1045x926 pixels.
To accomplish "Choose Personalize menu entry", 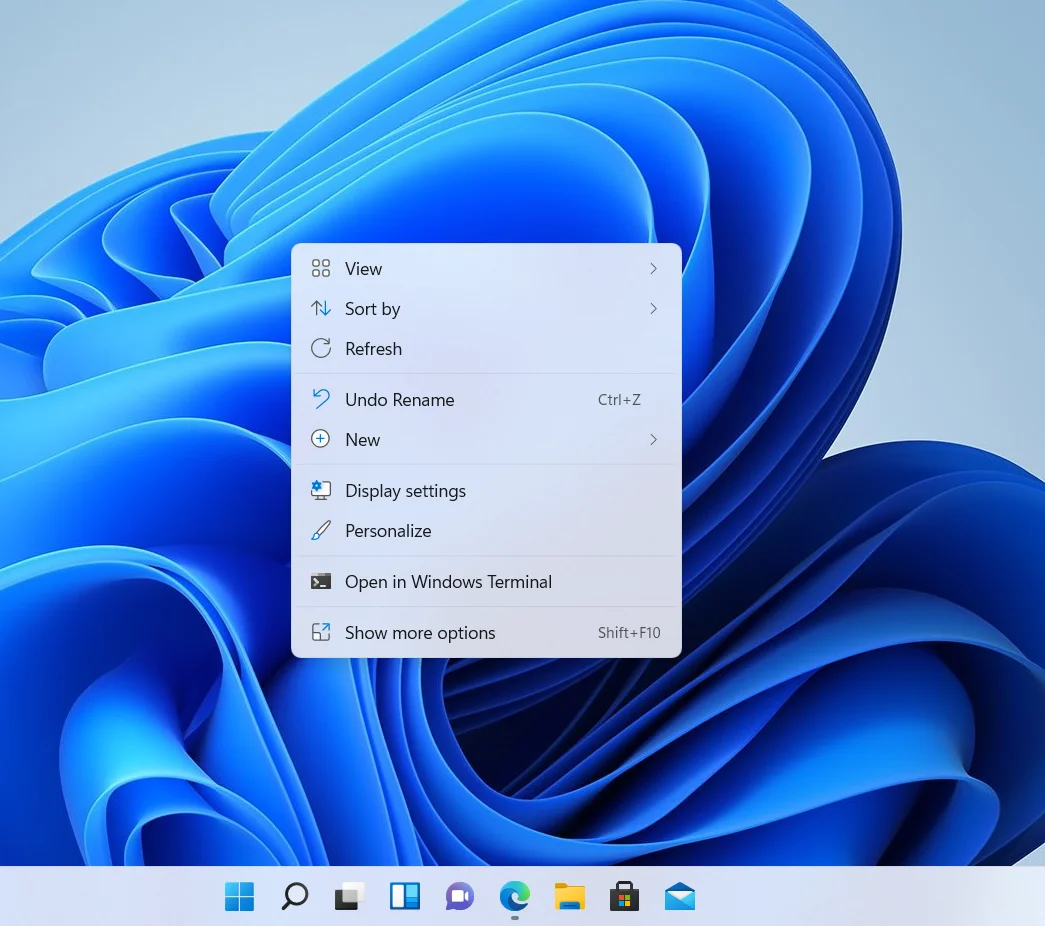I will (487, 531).
